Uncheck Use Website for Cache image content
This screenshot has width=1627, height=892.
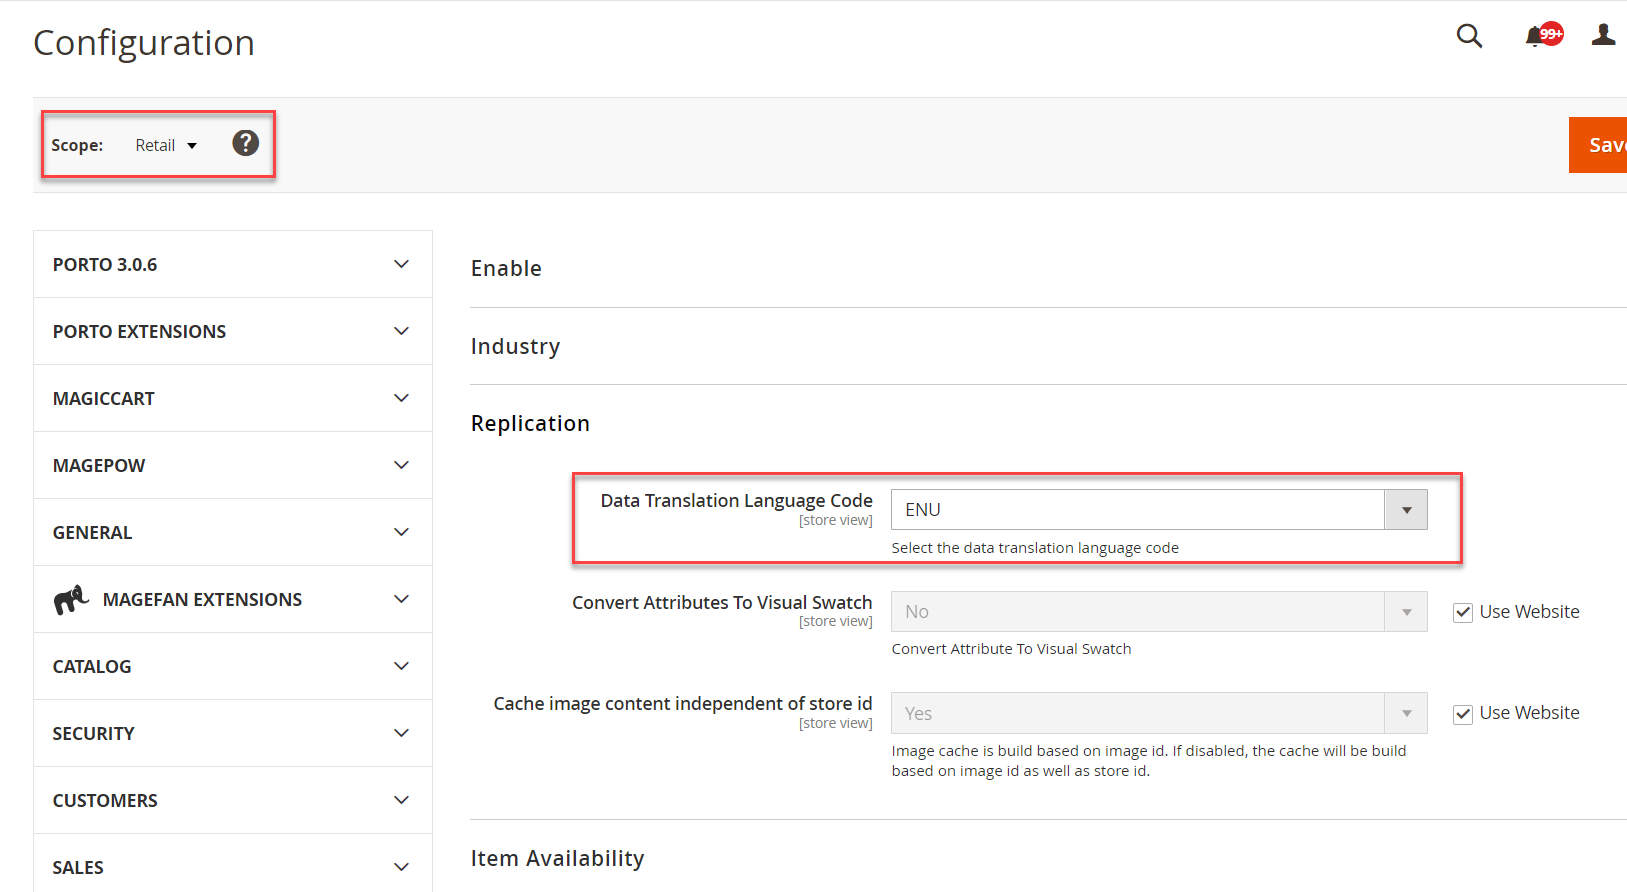click(x=1463, y=714)
